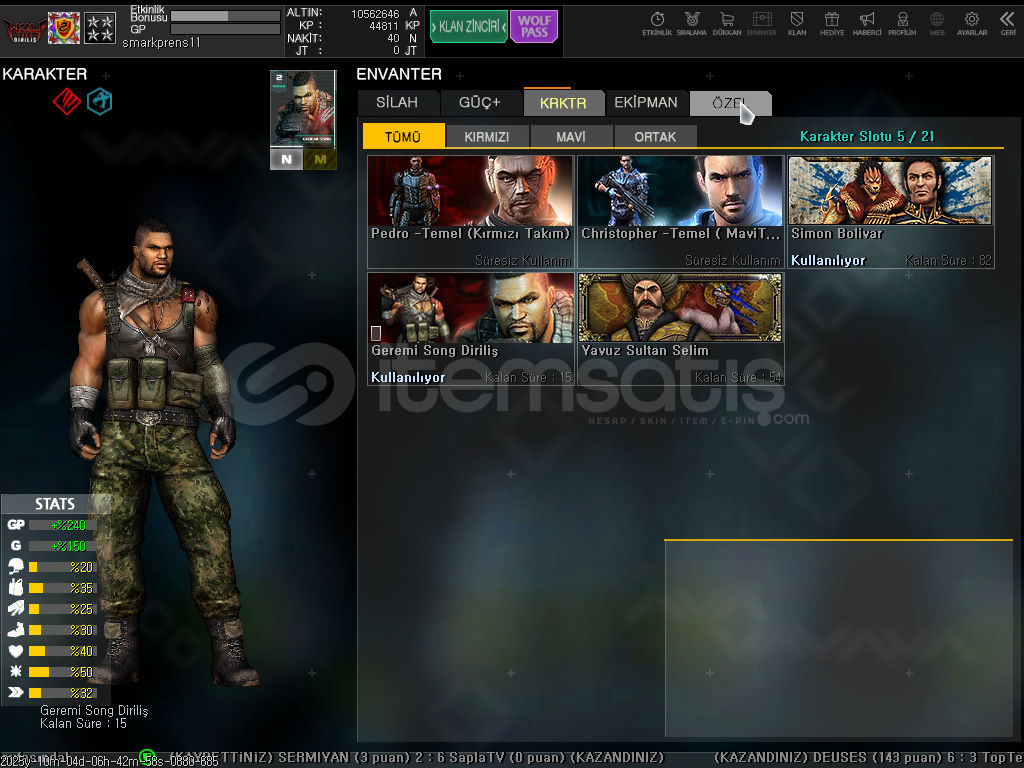Toggle the N button under character card

coord(286,159)
